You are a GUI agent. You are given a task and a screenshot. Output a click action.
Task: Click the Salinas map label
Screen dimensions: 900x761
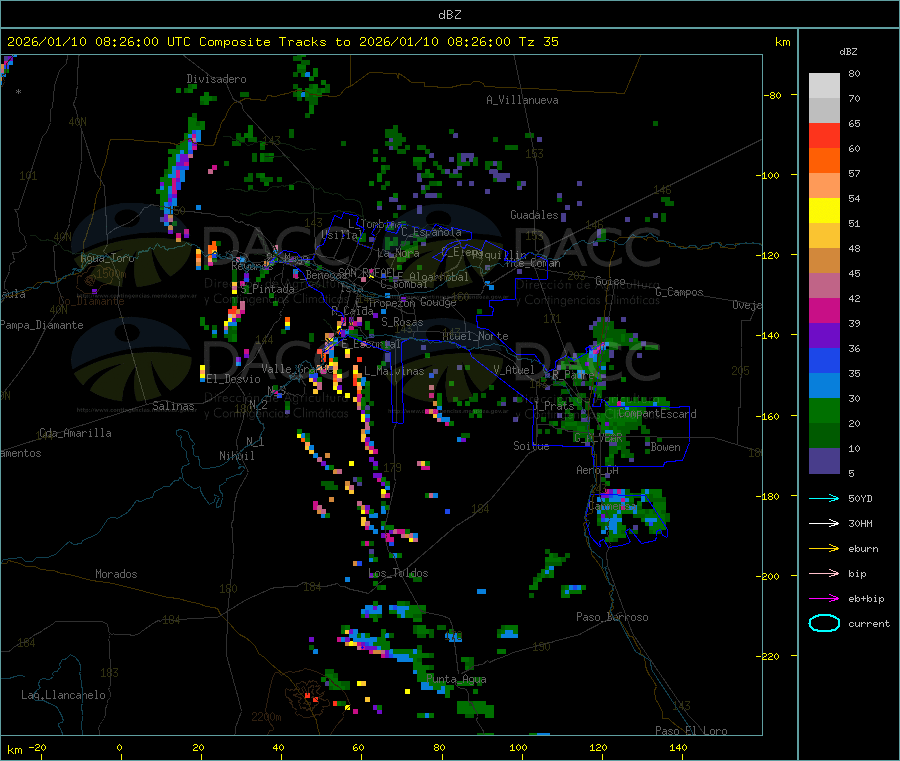173,406
